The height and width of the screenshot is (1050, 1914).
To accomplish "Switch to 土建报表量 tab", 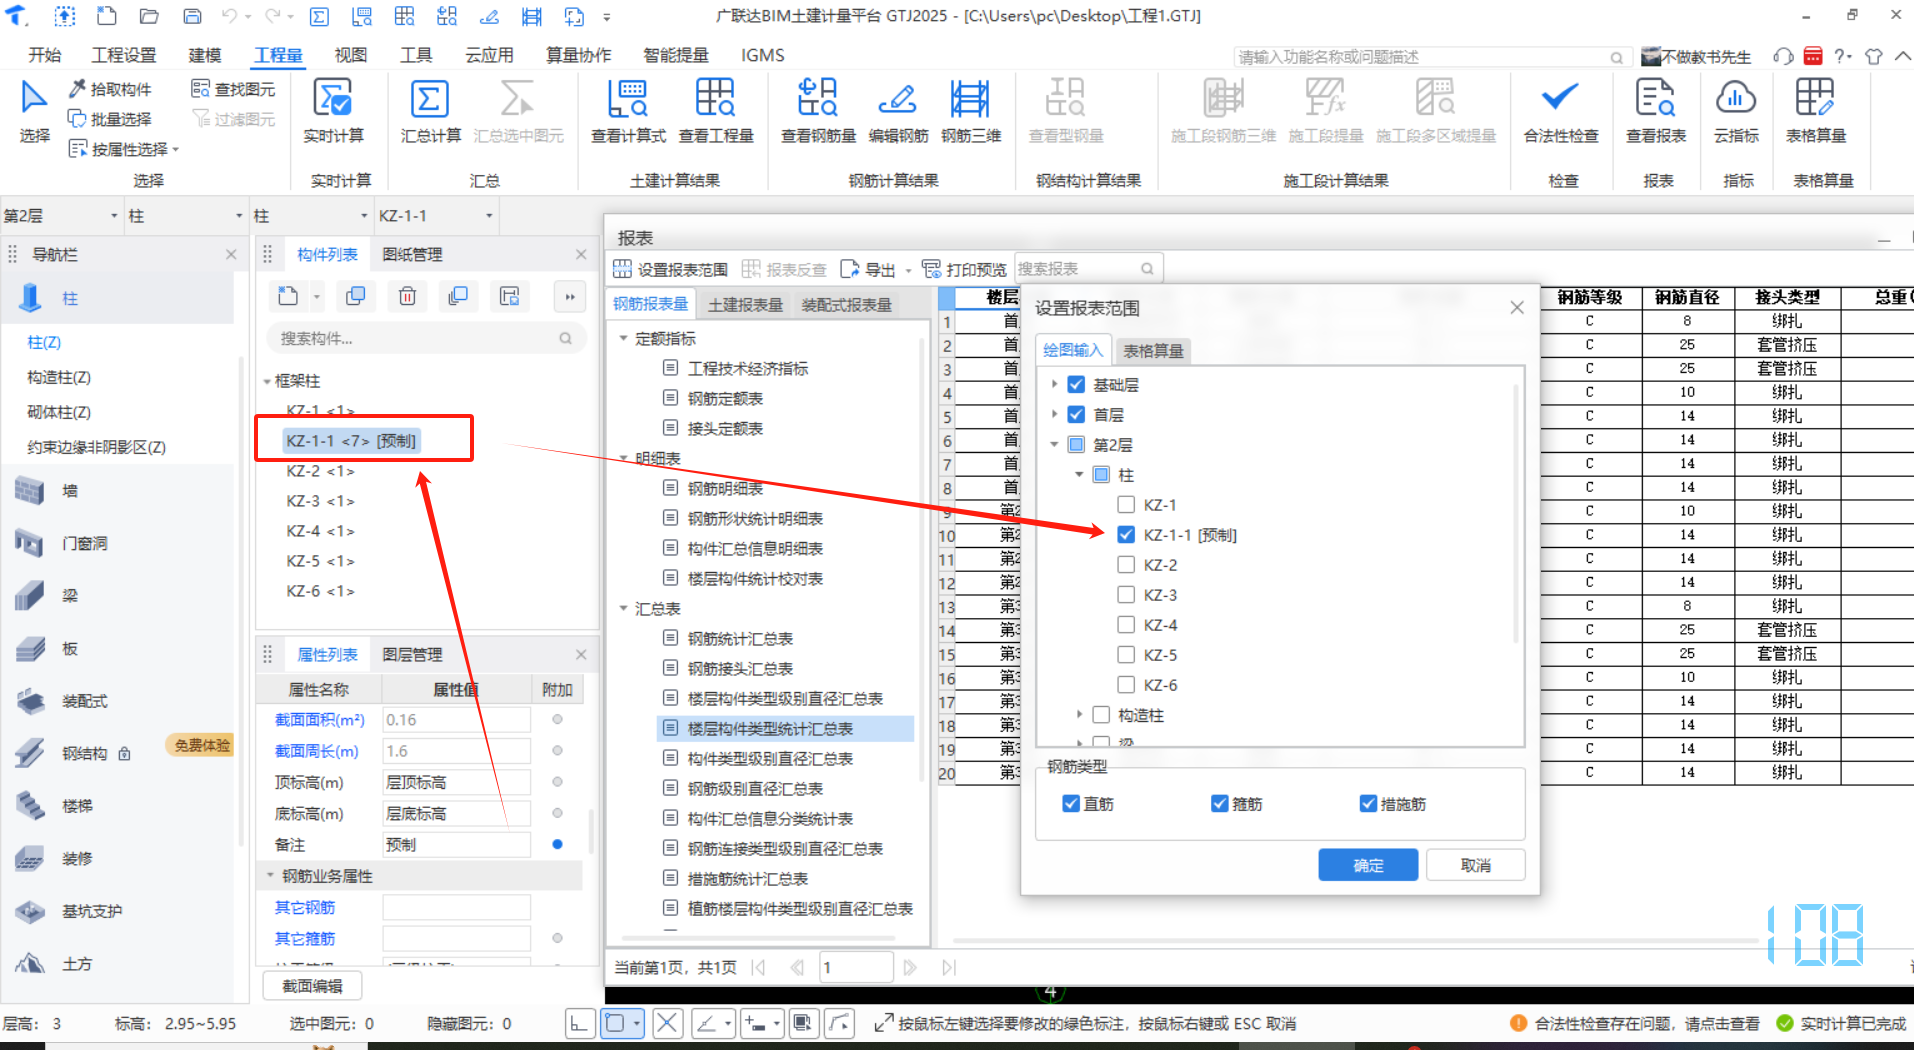I will [745, 305].
